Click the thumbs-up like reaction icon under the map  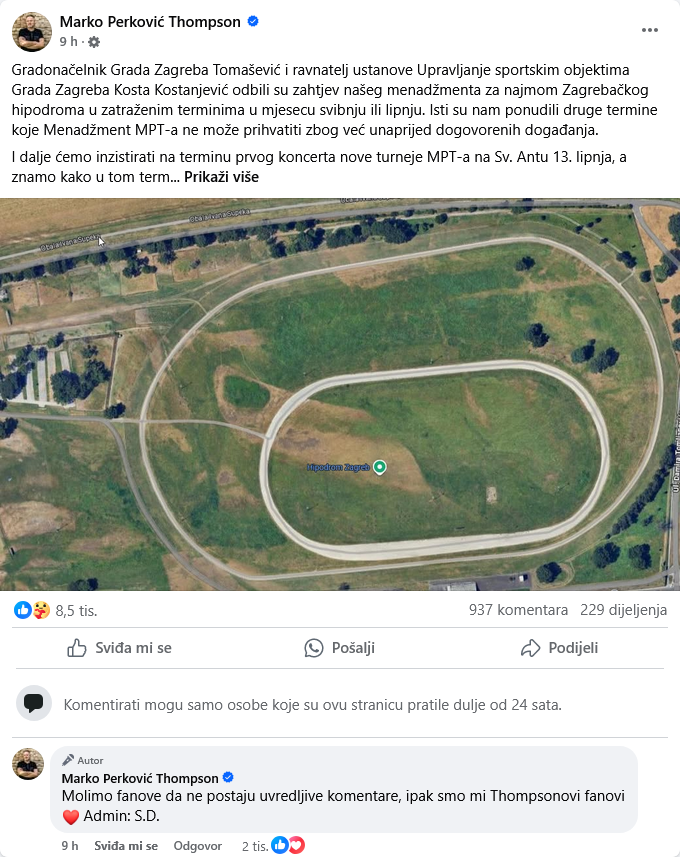[x=22, y=610]
